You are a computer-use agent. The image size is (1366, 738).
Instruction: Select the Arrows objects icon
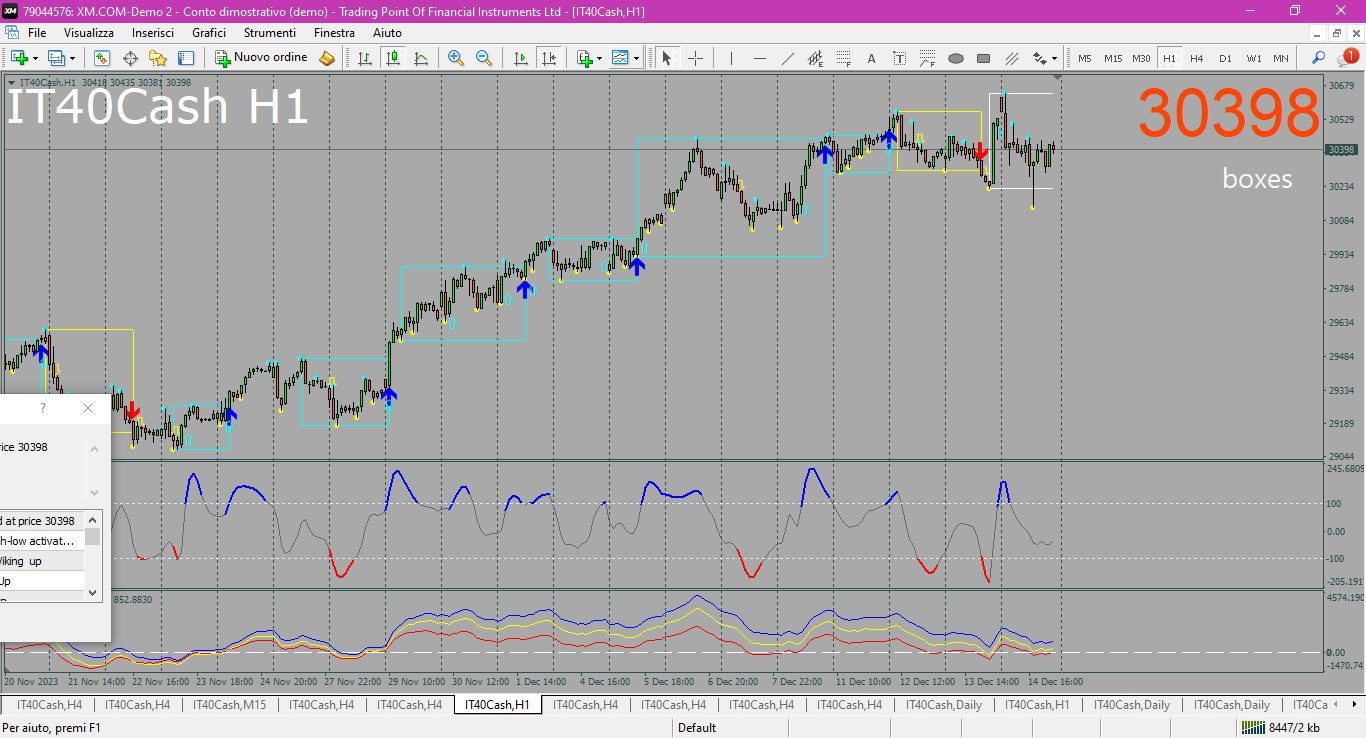click(1040, 58)
